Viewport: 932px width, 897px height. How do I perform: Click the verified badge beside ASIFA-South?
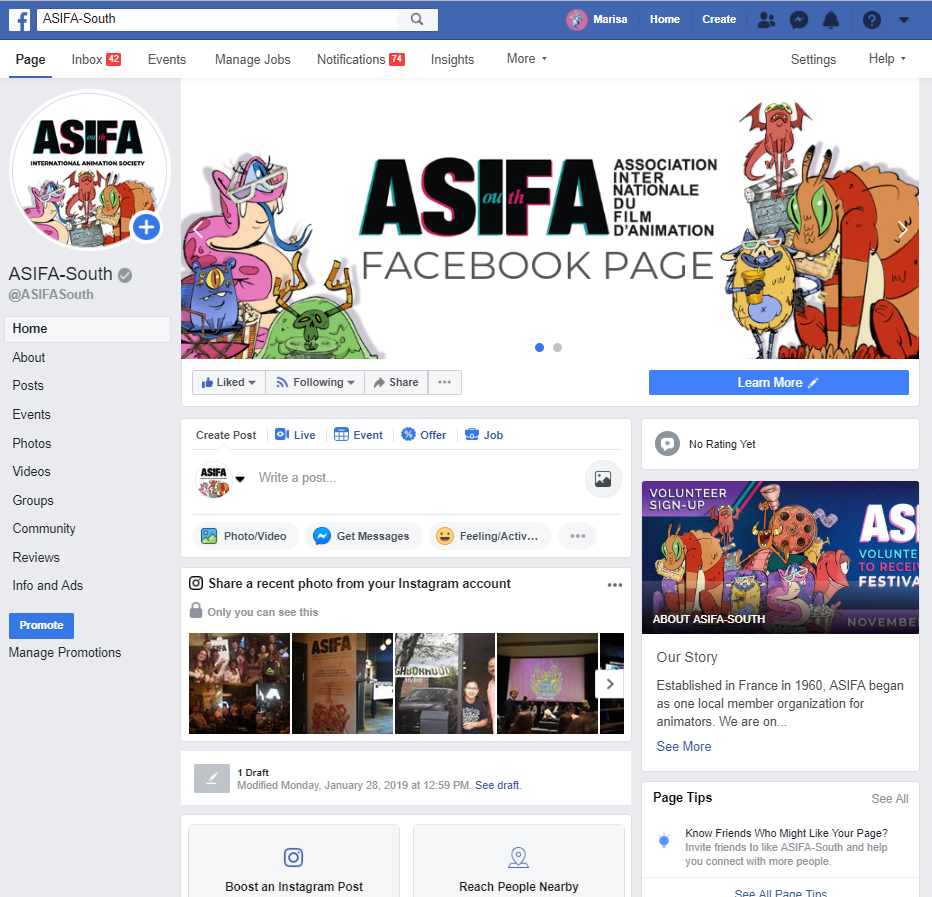pyautogui.click(x=125, y=275)
